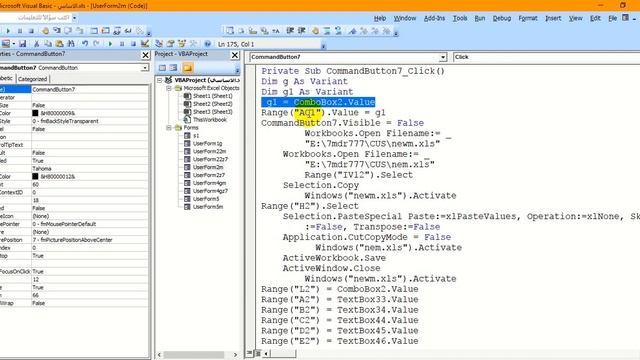Screen dimensions: 640x360
Task: Click the Properties Window toolbar icon
Action: [x=171, y=44]
